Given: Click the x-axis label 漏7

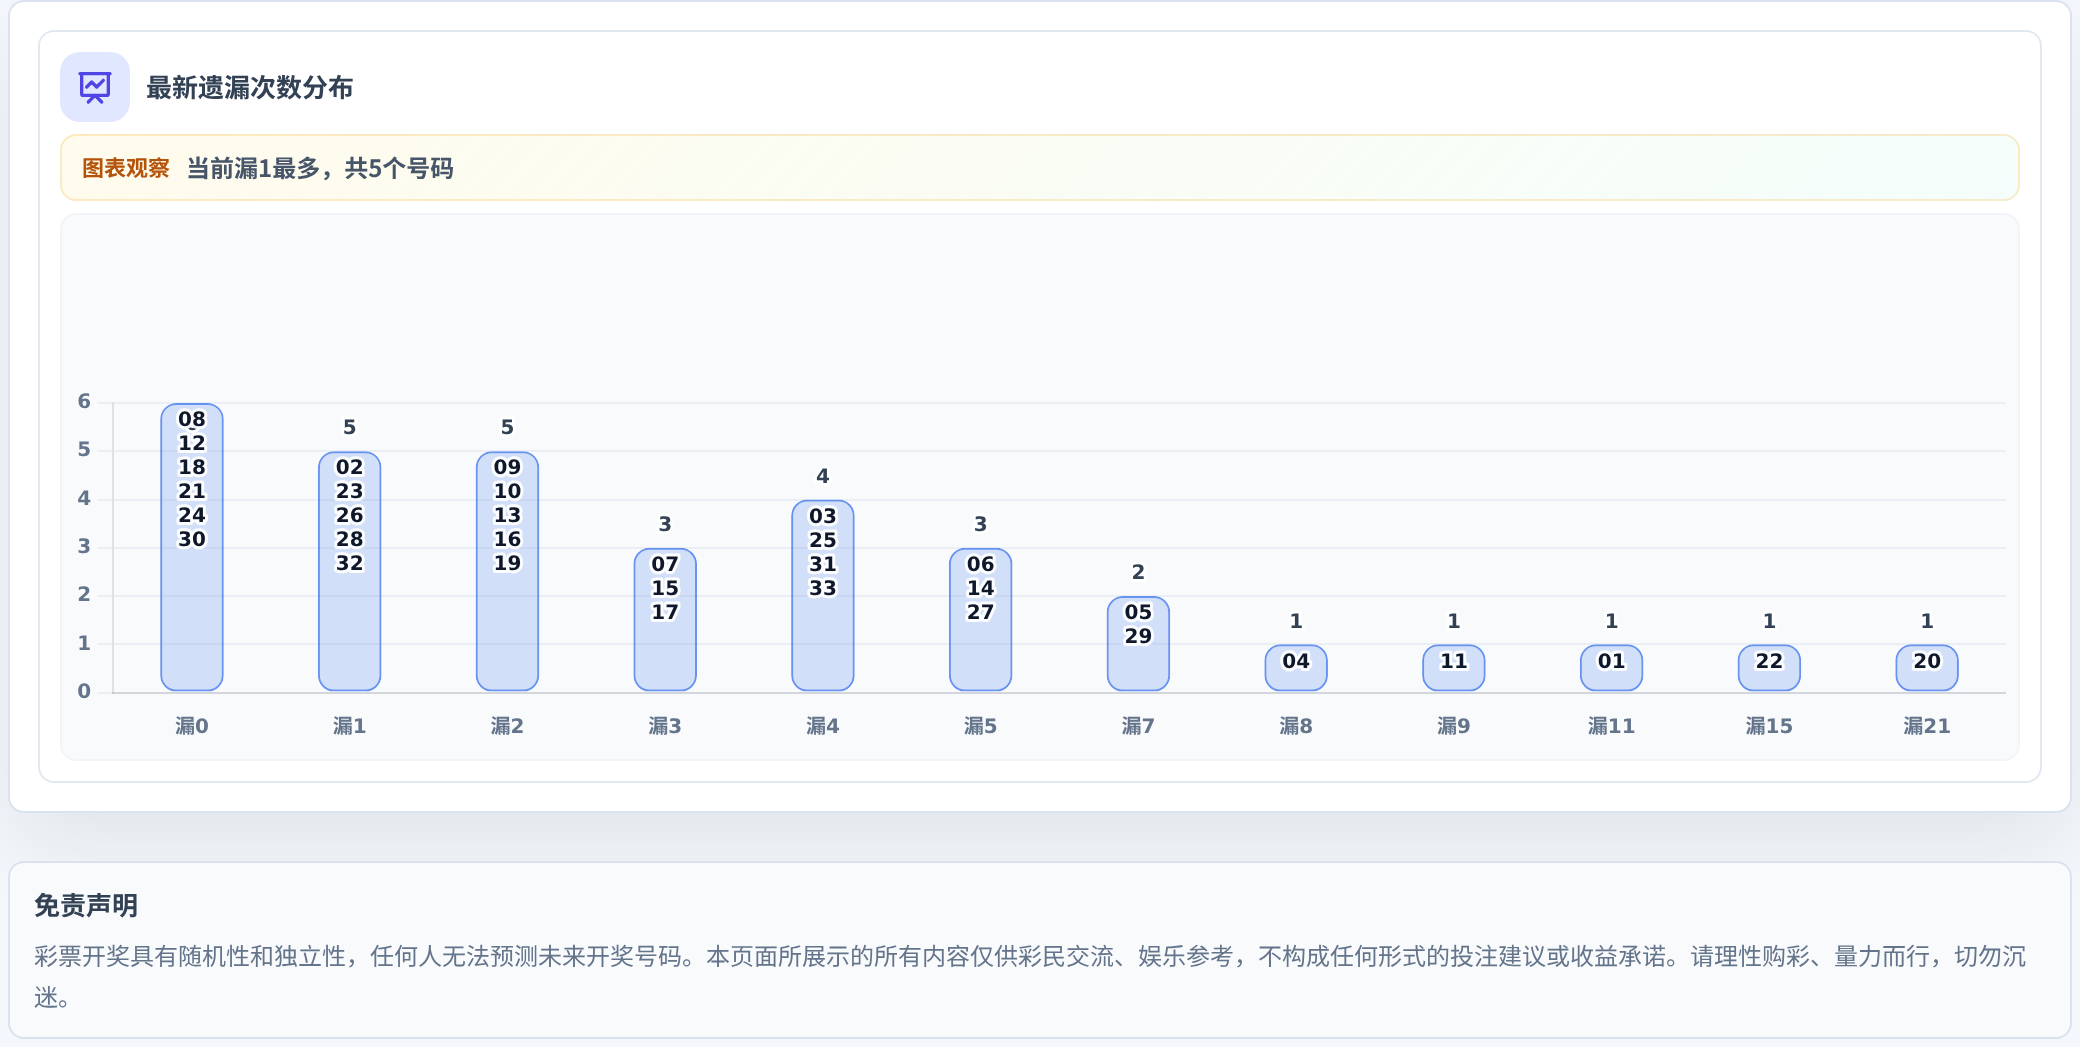Looking at the screenshot, I should coord(1138,726).
